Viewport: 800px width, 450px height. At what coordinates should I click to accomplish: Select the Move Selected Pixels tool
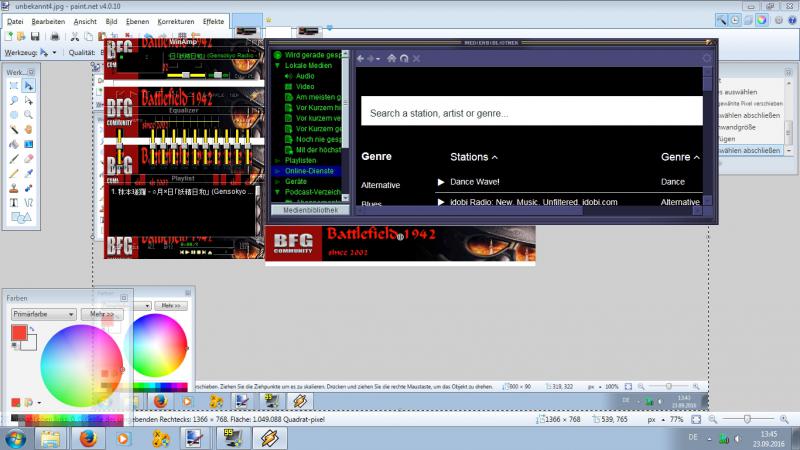pyautogui.click(x=29, y=86)
